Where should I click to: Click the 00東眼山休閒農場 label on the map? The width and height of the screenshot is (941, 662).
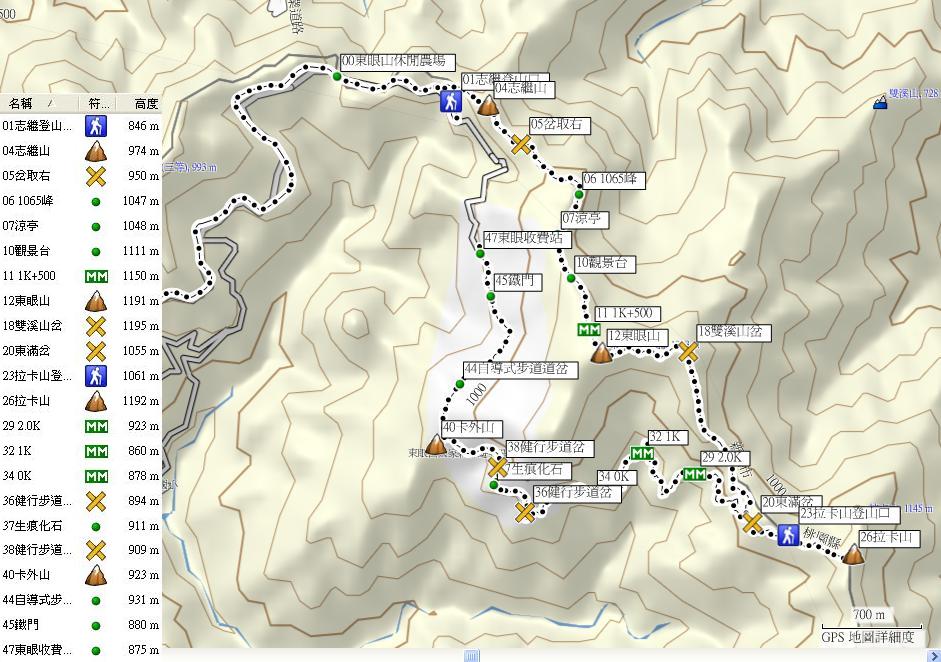(x=397, y=62)
